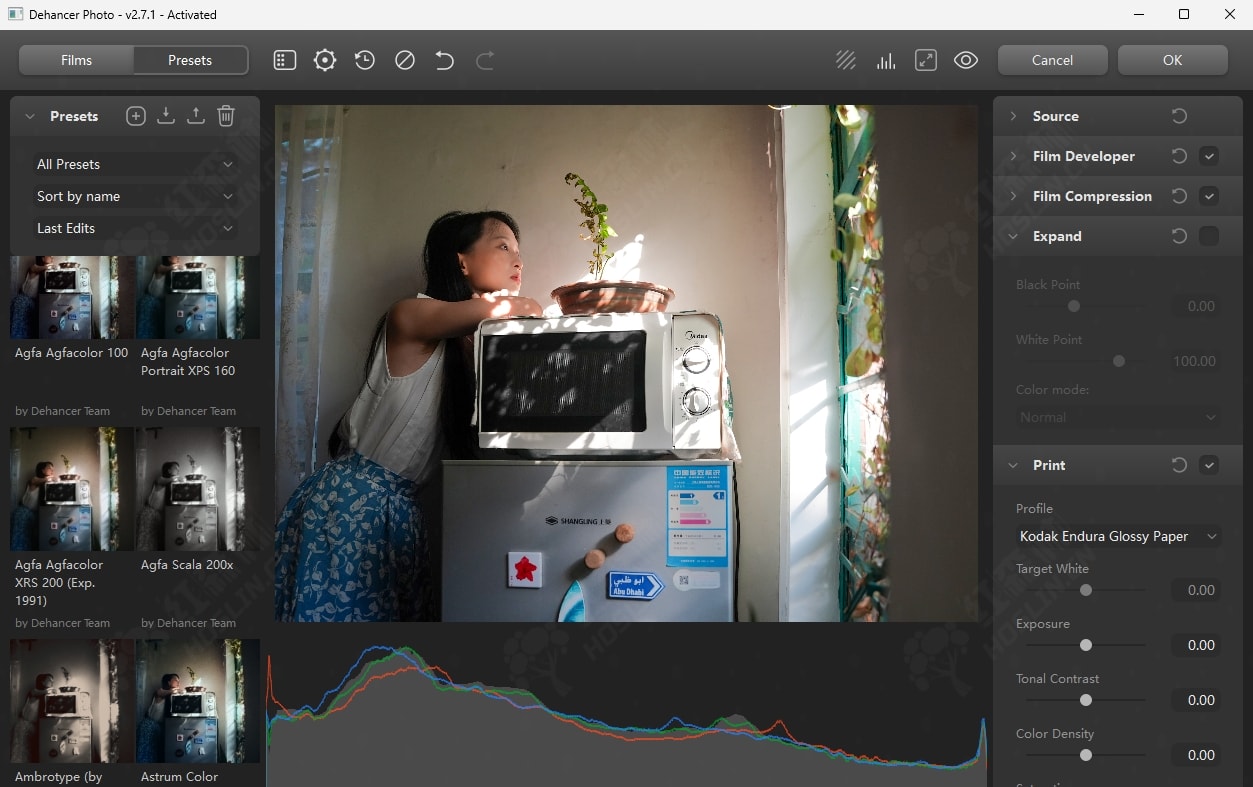The height and width of the screenshot is (787, 1253).
Task: Reset the Source section
Action: pos(1179,116)
